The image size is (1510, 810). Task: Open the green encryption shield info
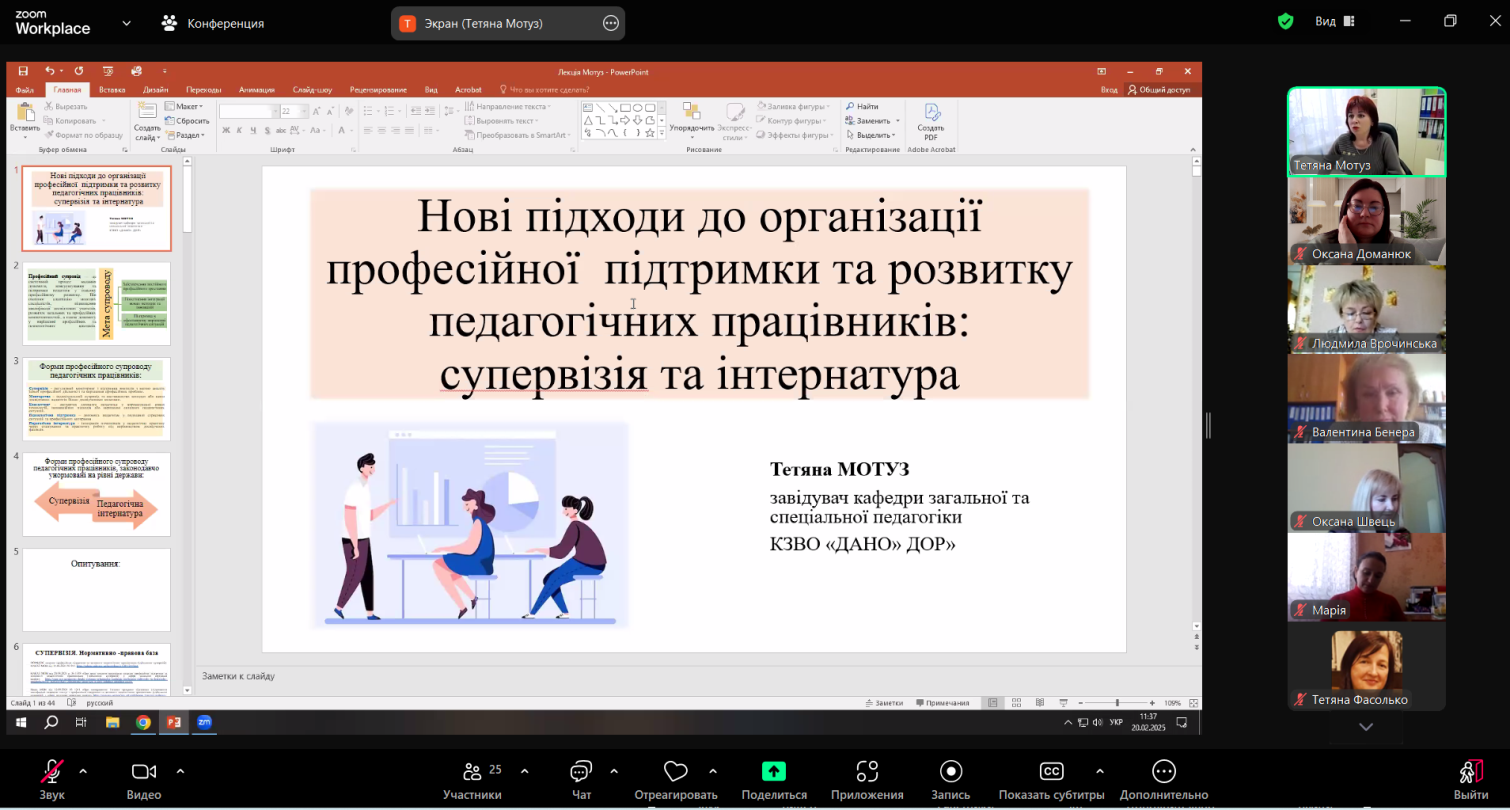(x=1286, y=22)
